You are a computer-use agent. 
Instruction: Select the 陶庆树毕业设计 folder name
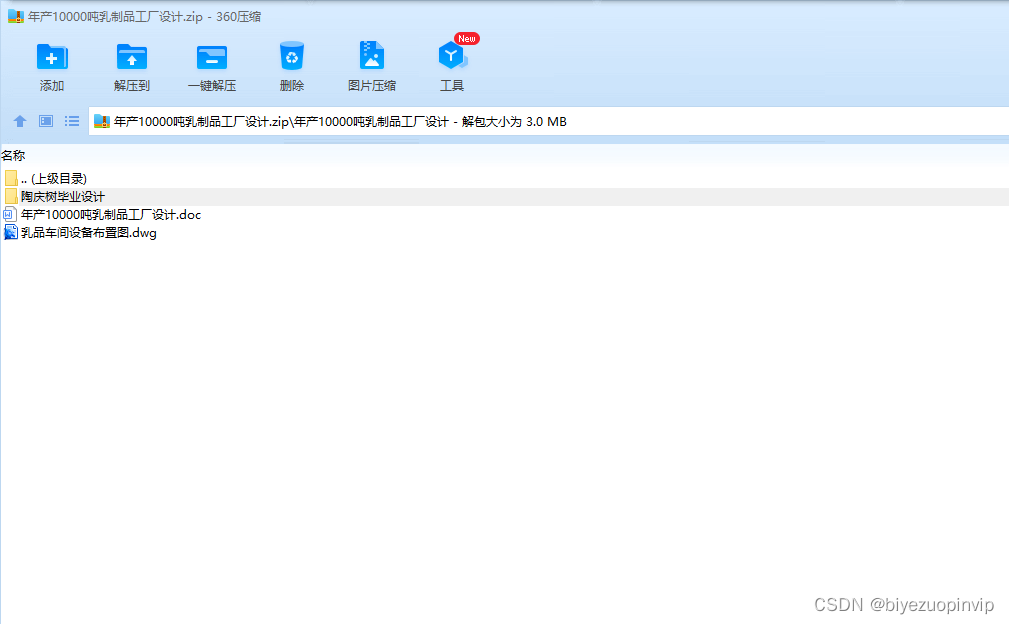coord(62,196)
